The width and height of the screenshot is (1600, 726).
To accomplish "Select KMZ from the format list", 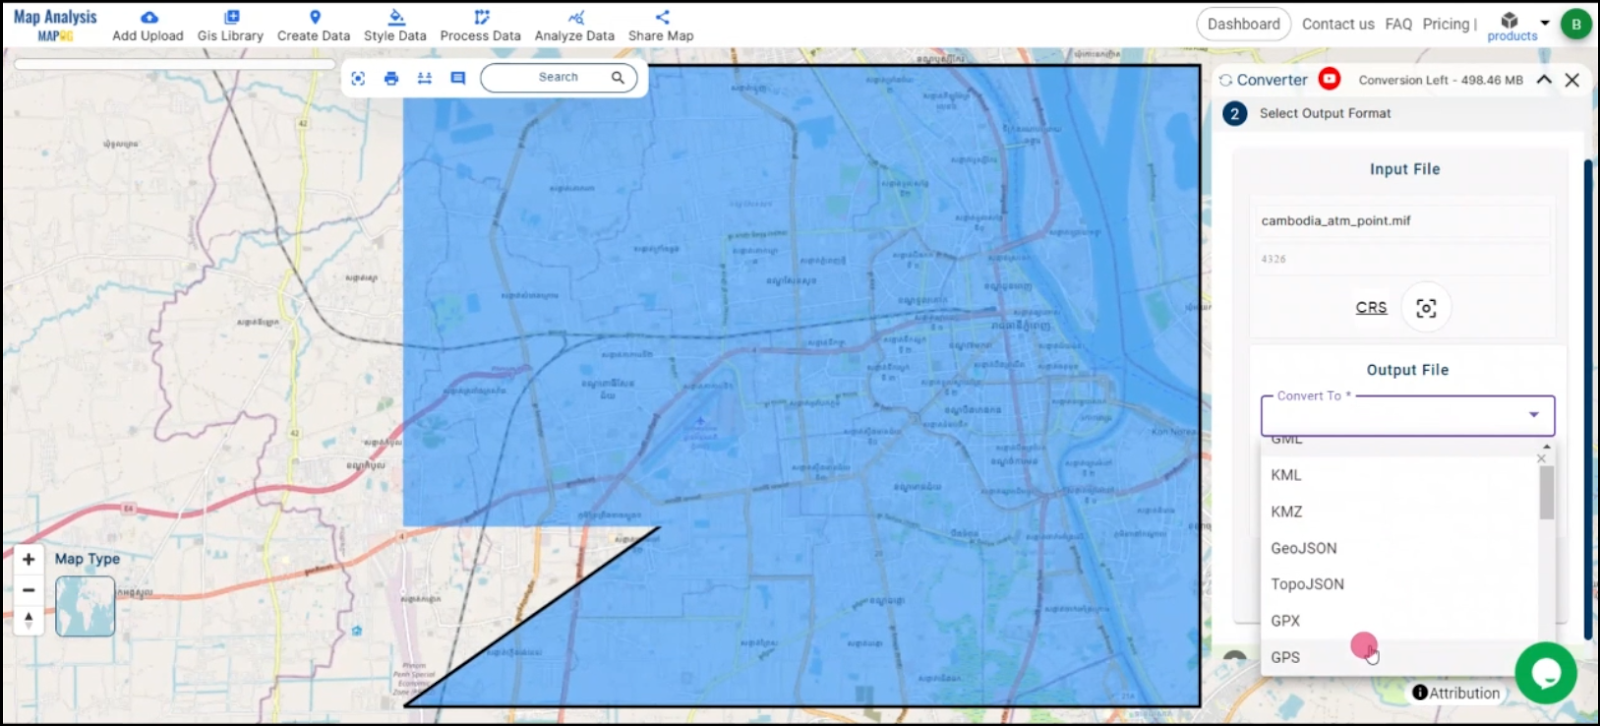I will (1400, 511).
